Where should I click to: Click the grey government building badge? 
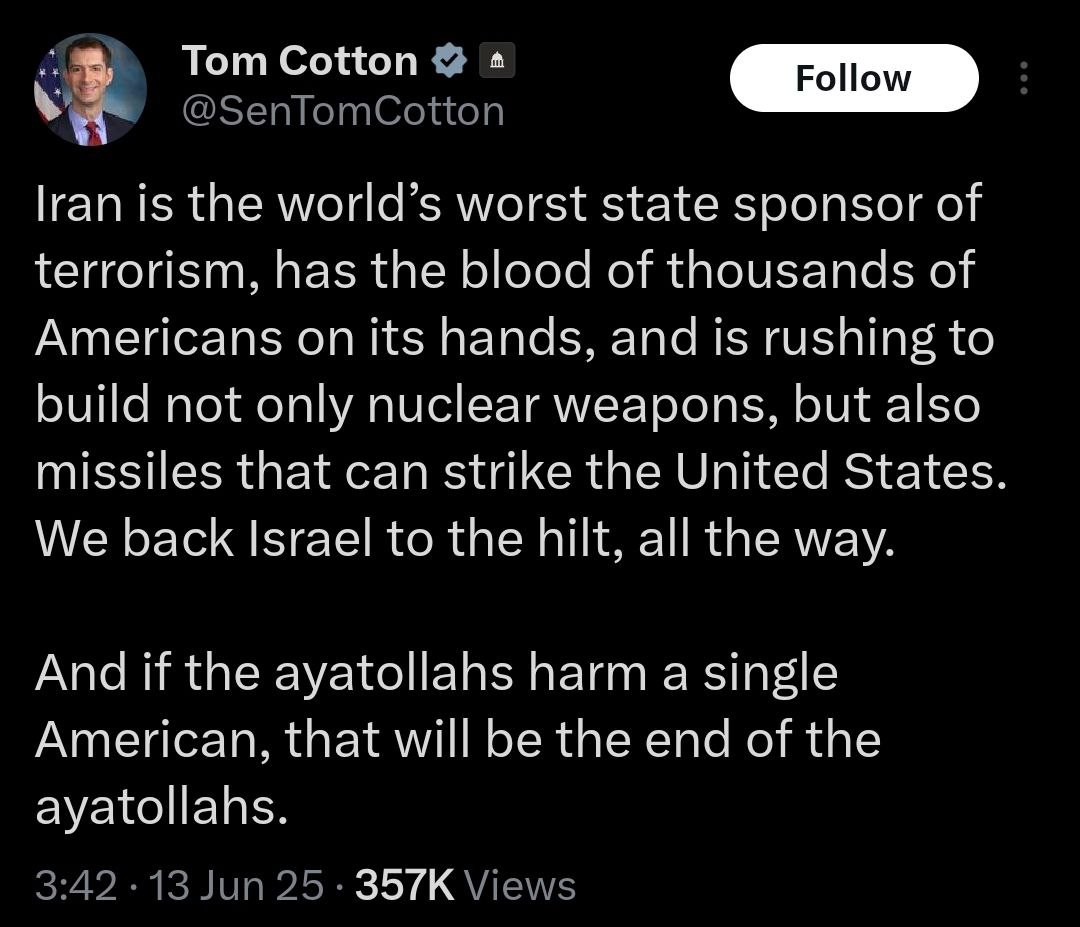pos(498,63)
